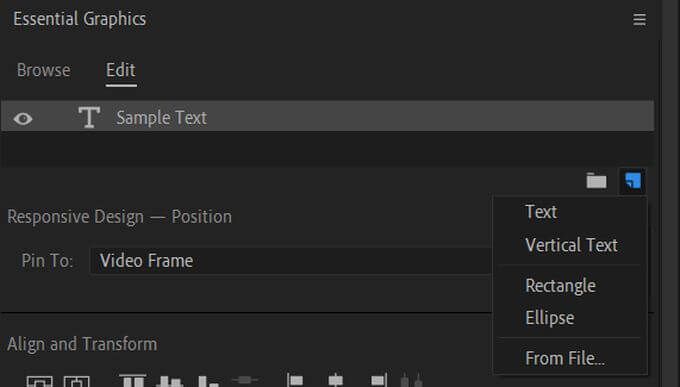Click the text layer T icon
This screenshot has width=680, height=387.
(89, 117)
